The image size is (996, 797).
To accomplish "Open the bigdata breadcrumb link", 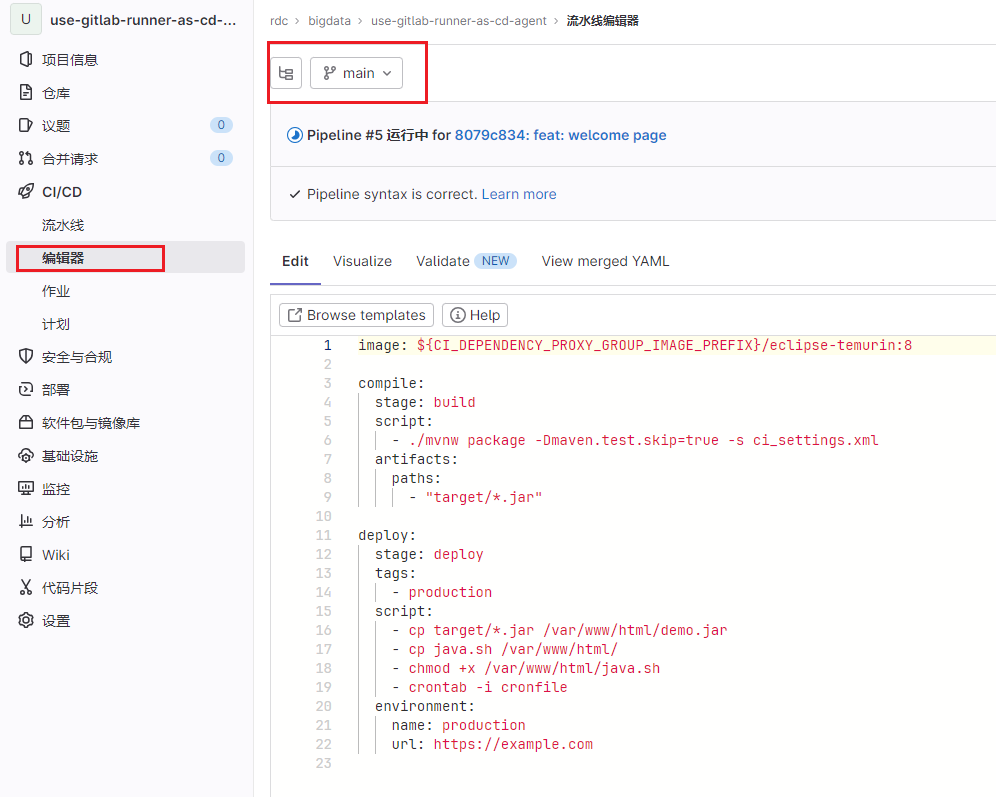I will pos(329,21).
